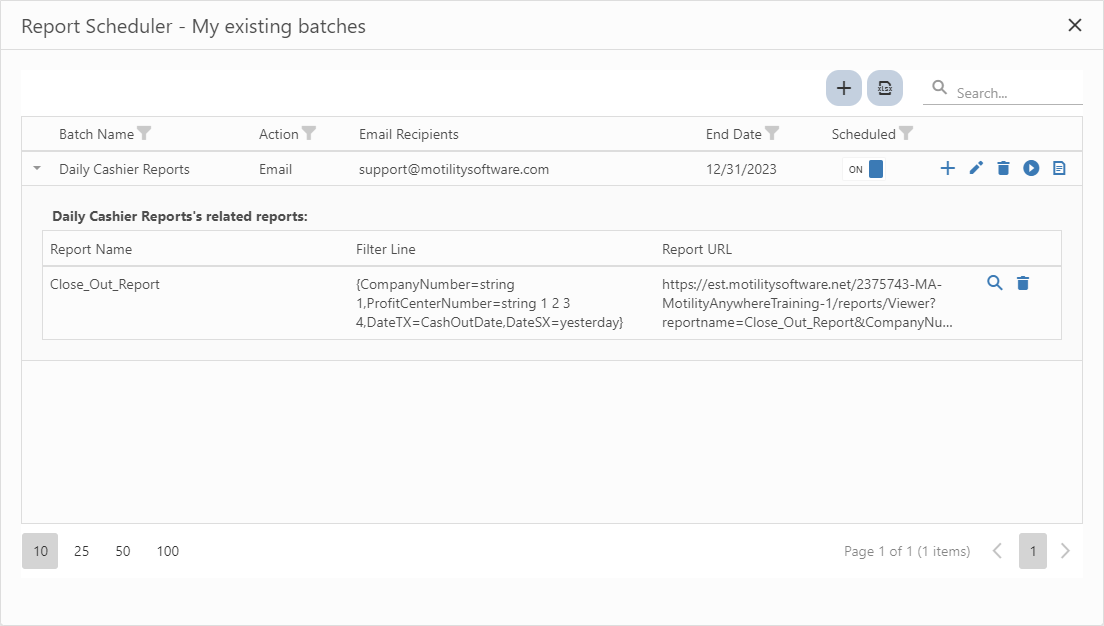1104x626 pixels.
Task: Add a new batch with the plus button
Action: tap(843, 88)
